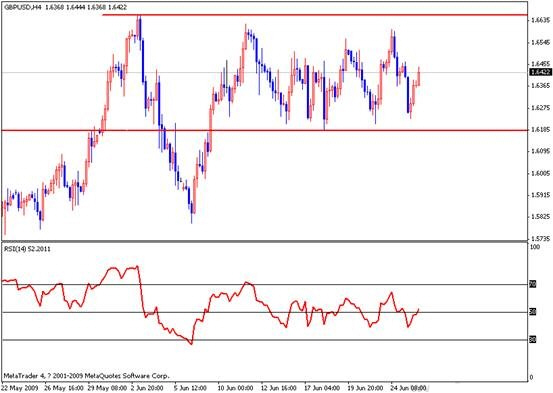
Task: Click the 1.6545 price axis label
Action: [x=540, y=42]
